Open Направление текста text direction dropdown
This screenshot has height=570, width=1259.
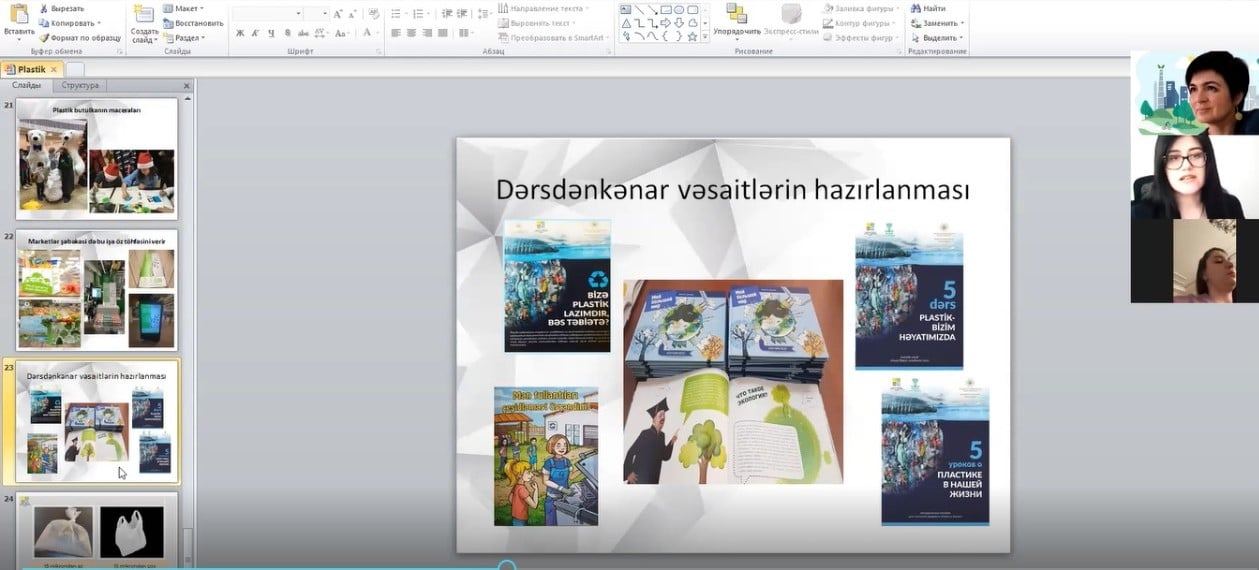pos(544,8)
